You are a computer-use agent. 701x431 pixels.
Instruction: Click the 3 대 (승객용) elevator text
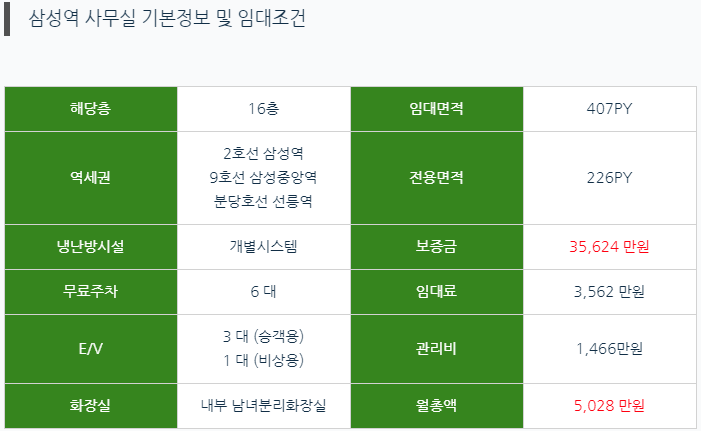coord(263,336)
